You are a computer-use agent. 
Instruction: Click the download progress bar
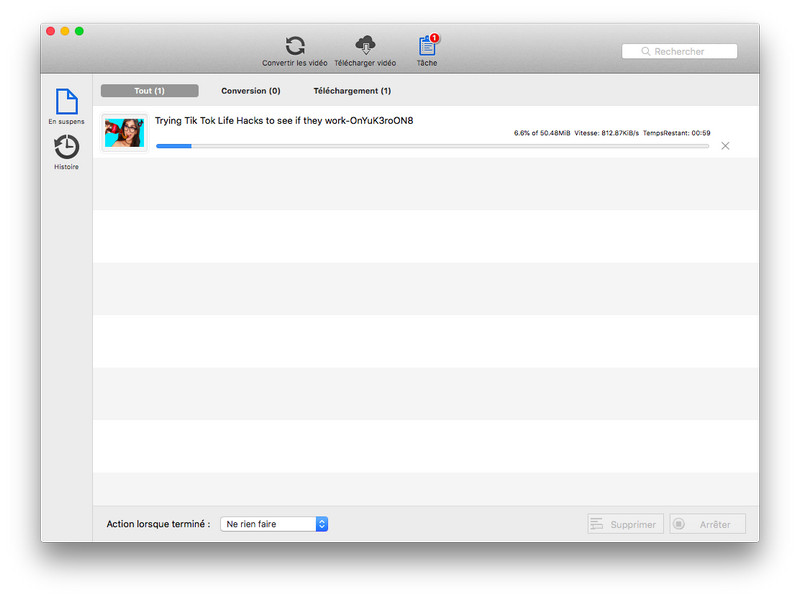433,146
